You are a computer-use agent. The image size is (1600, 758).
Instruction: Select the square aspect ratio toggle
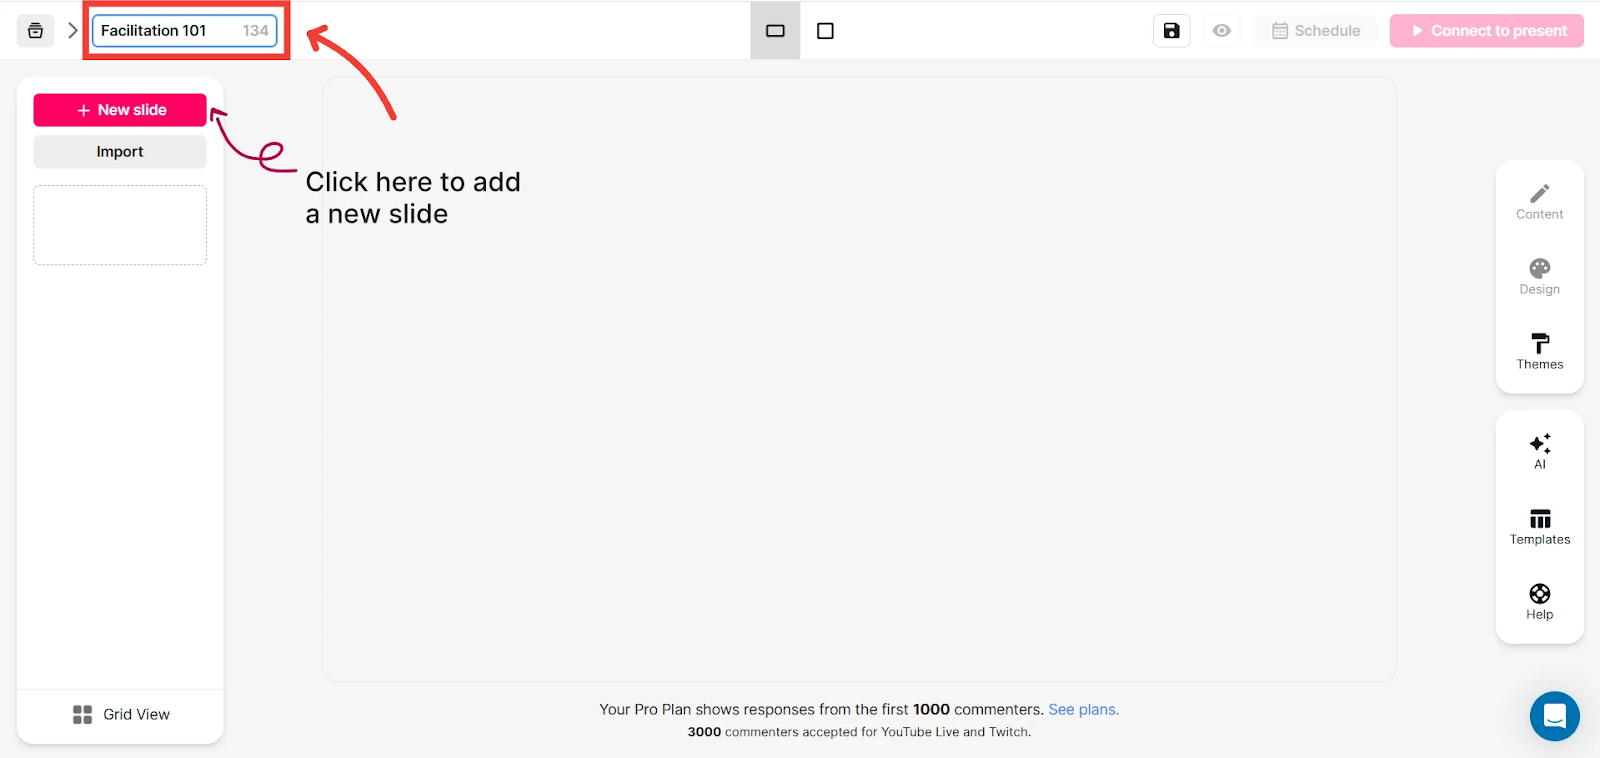(x=825, y=31)
